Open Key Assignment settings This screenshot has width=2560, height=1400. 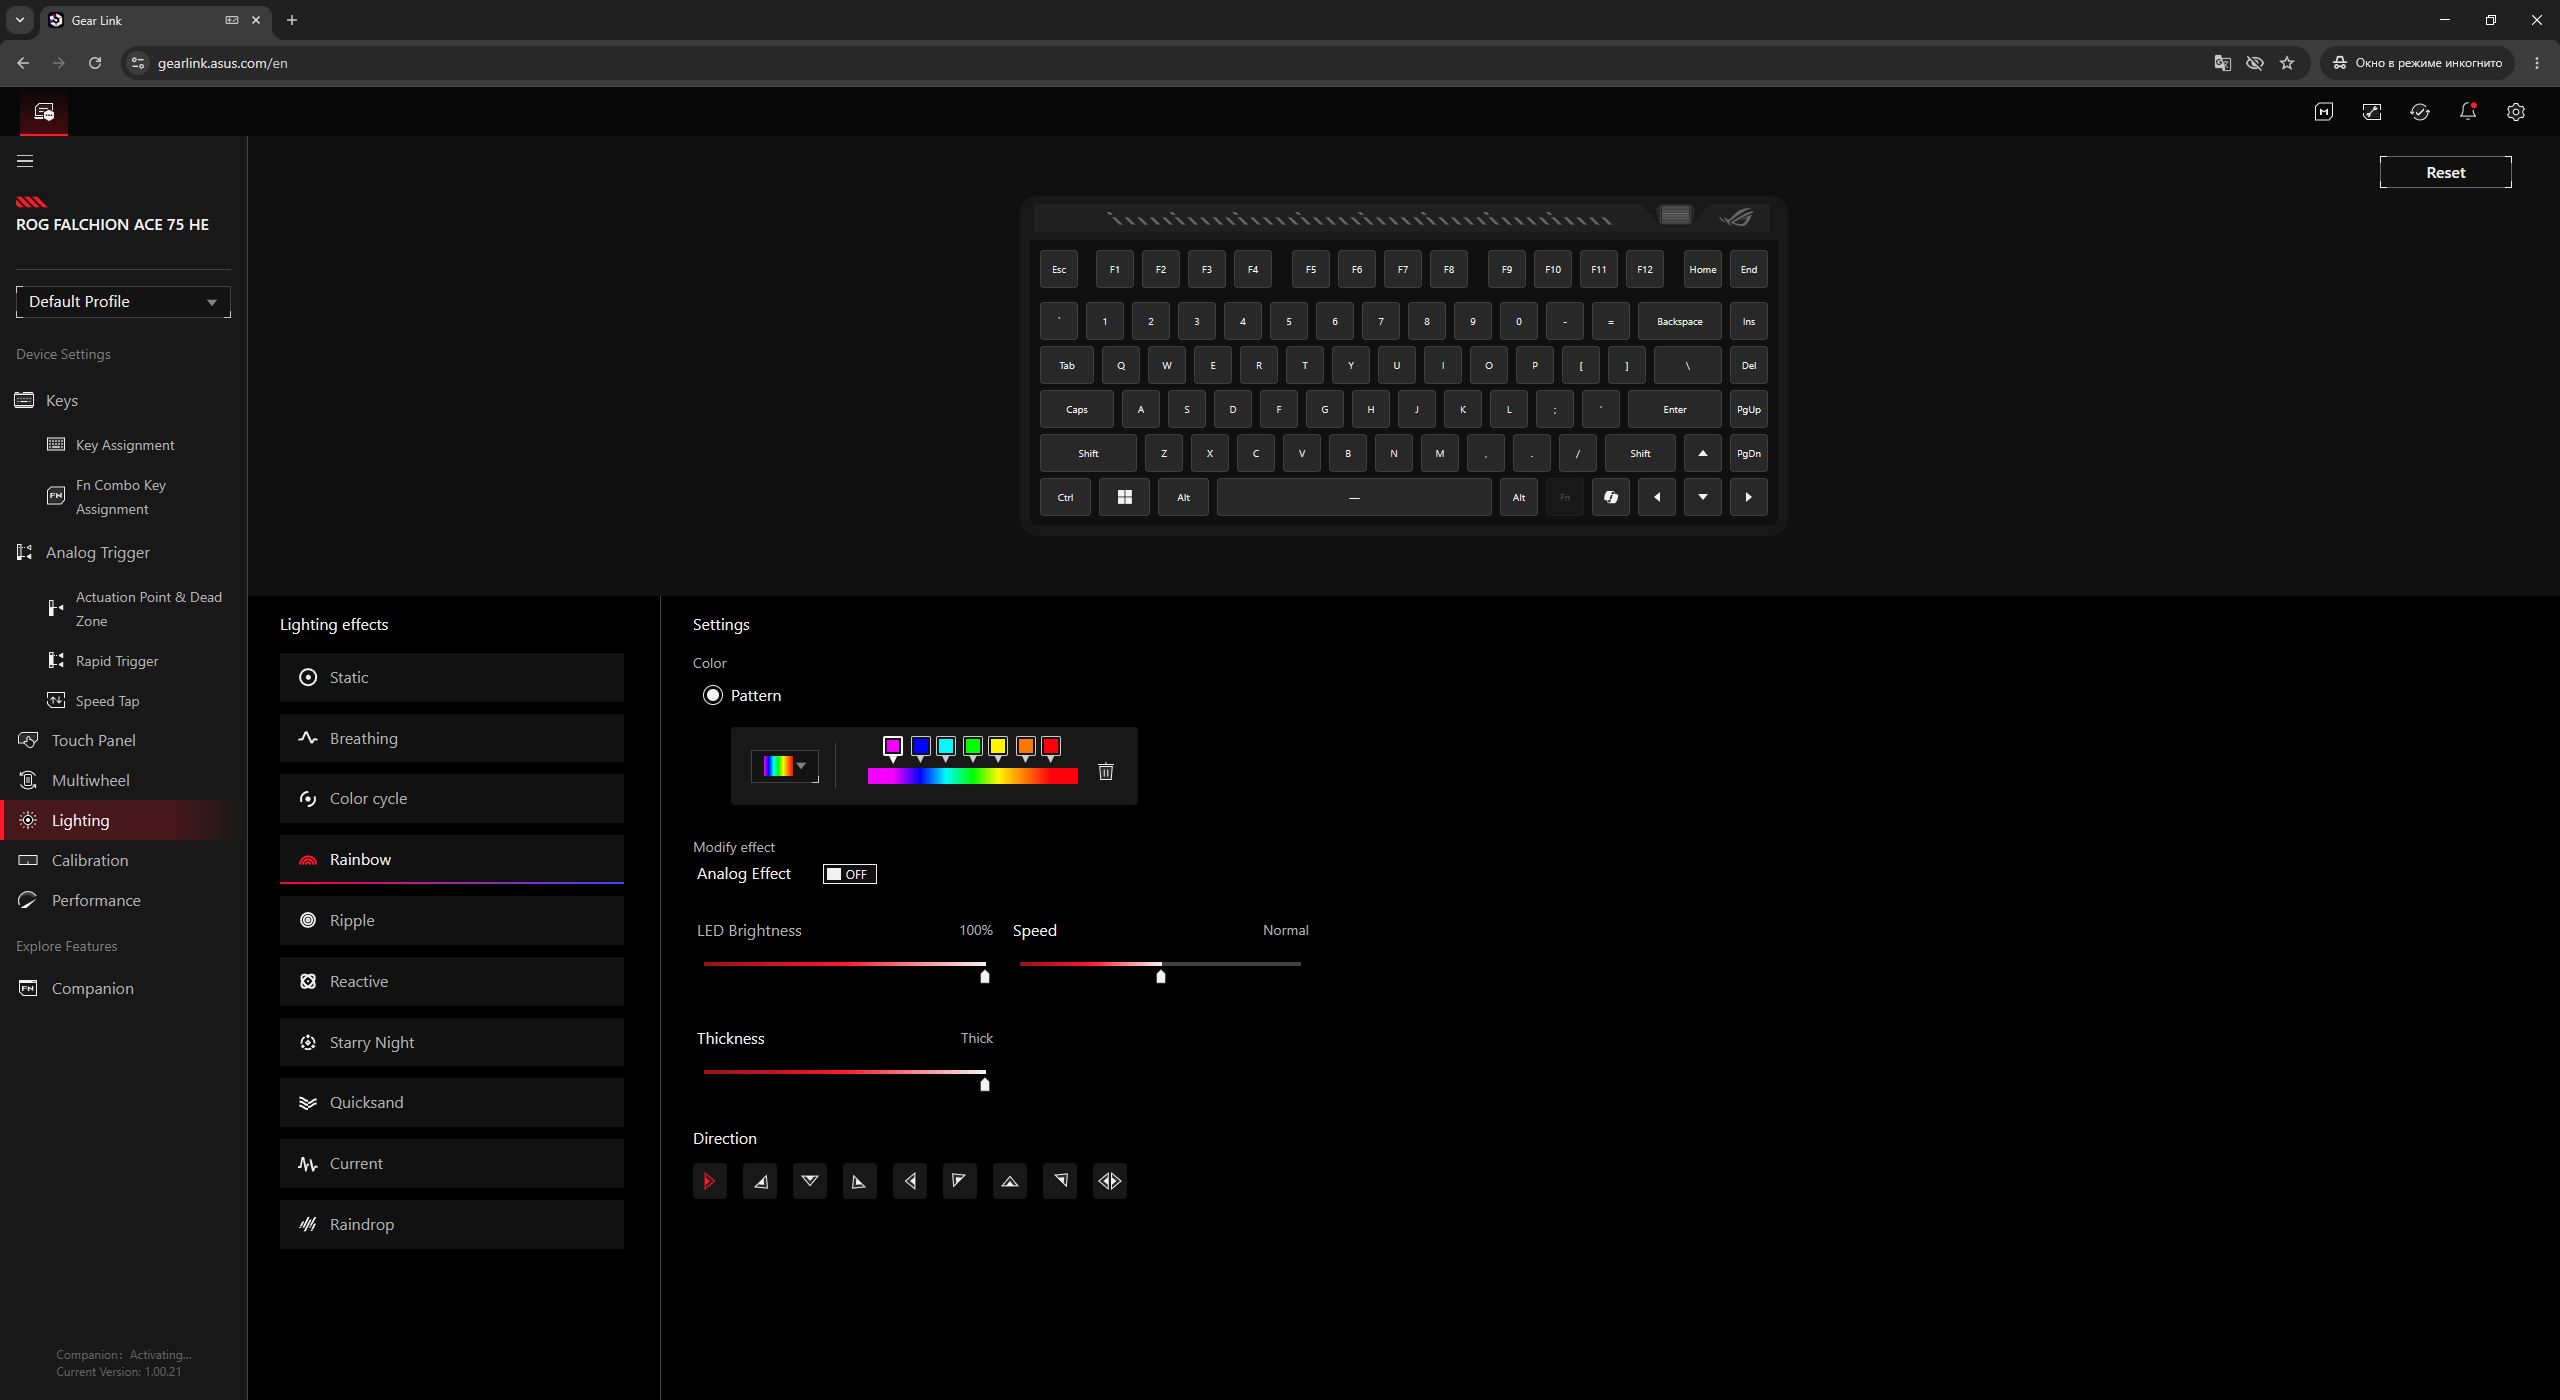[125, 445]
